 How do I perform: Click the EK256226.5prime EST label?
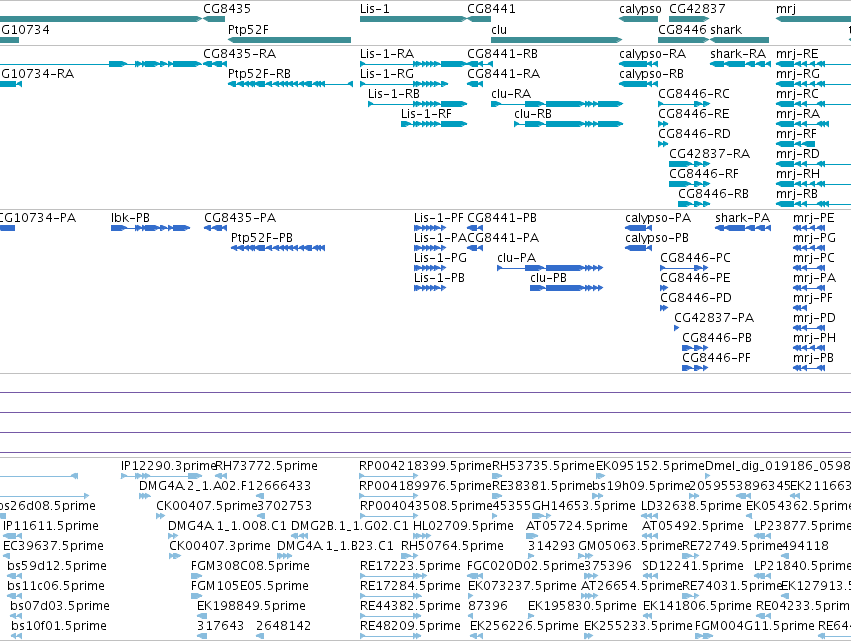pos(524,626)
